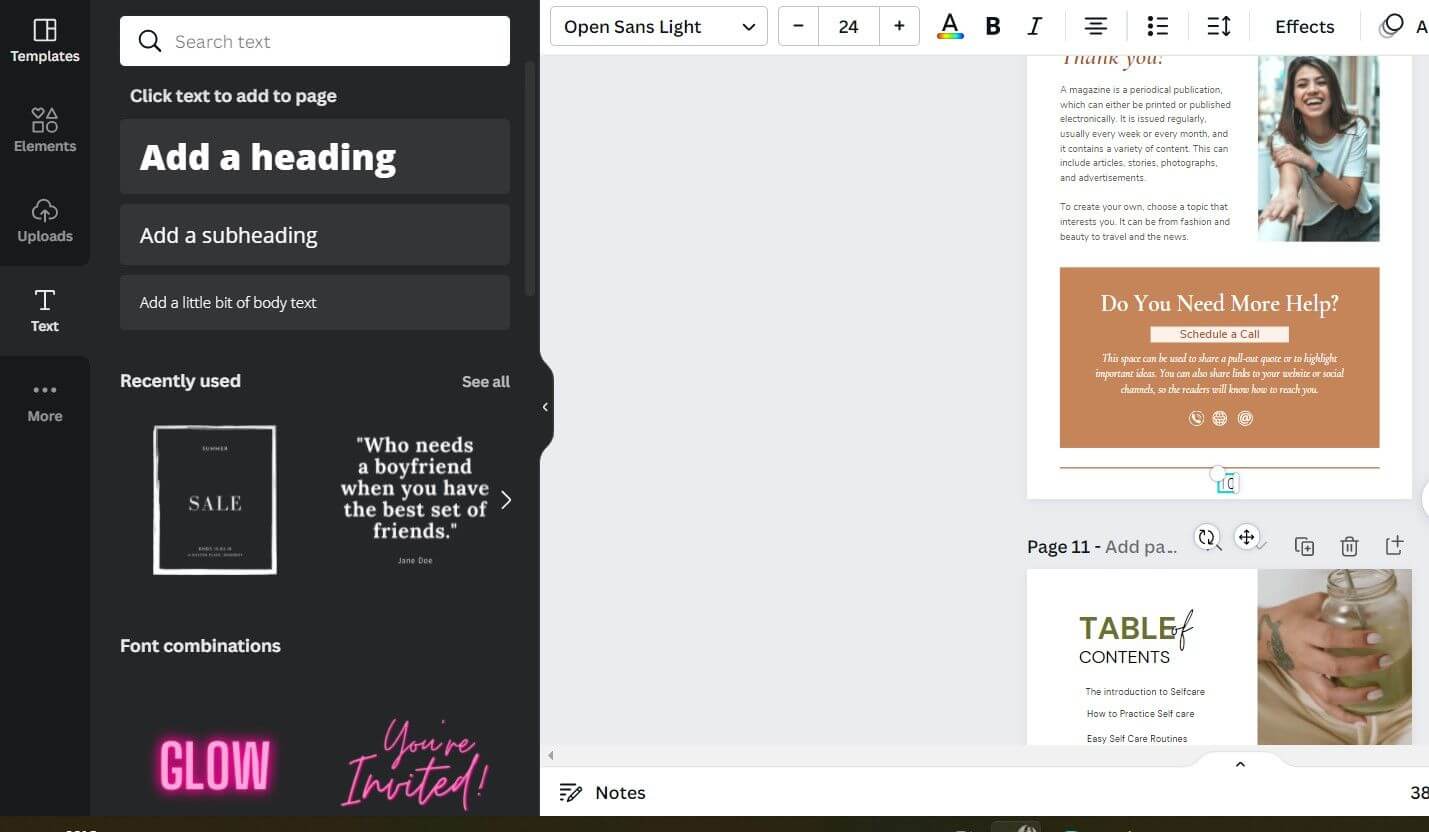Image resolution: width=1429 pixels, height=832 pixels.
Task: Open the More sidebar menu
Action: click(x=44, y=400)
